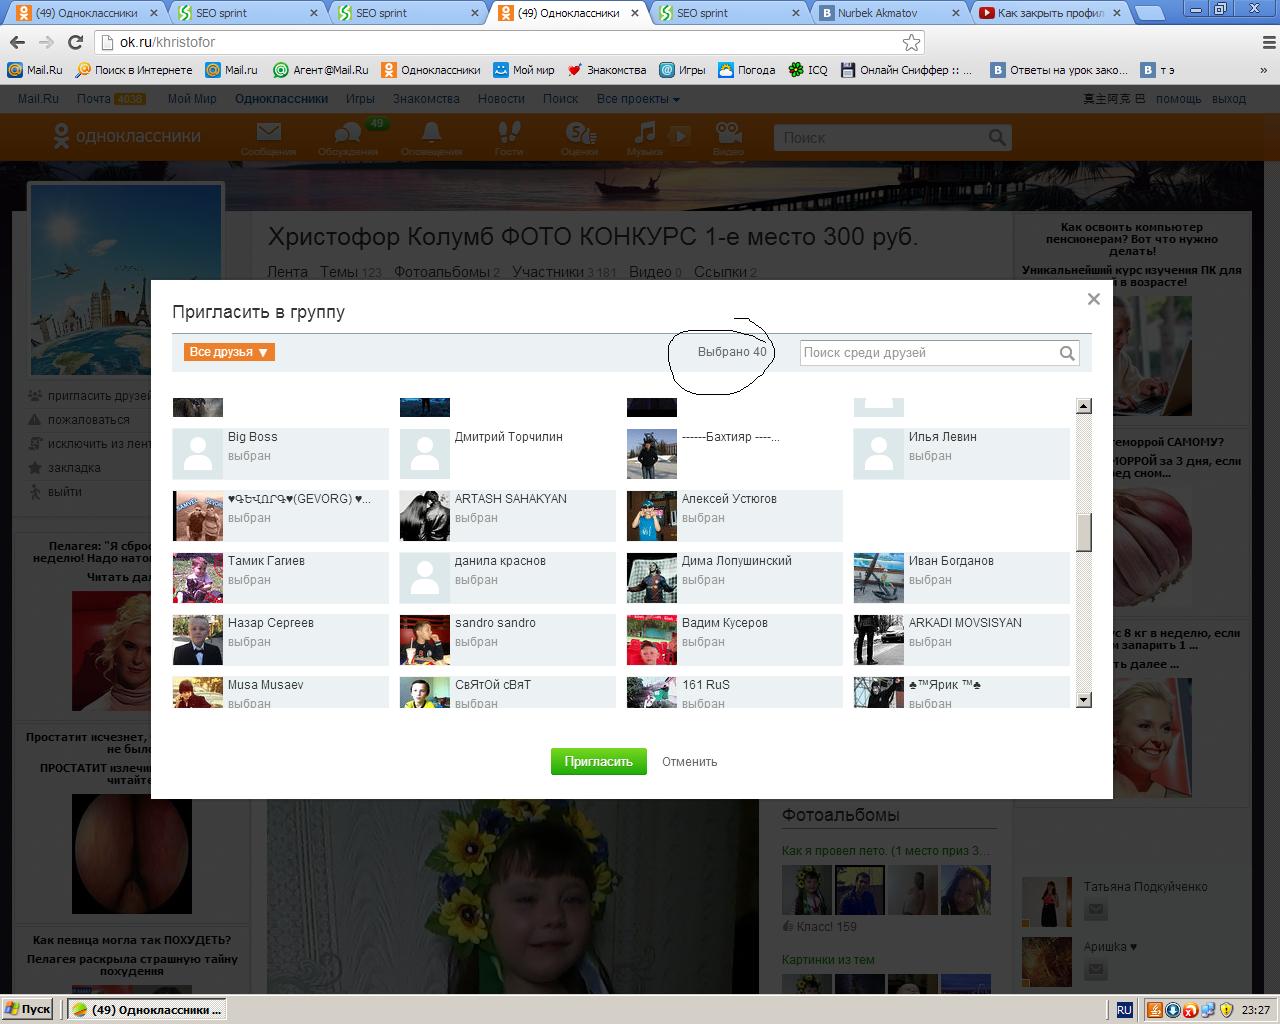Click выход link in top bar
The height and width of the screenshot is (1024, 1280).
click(x=1229, y=99)
